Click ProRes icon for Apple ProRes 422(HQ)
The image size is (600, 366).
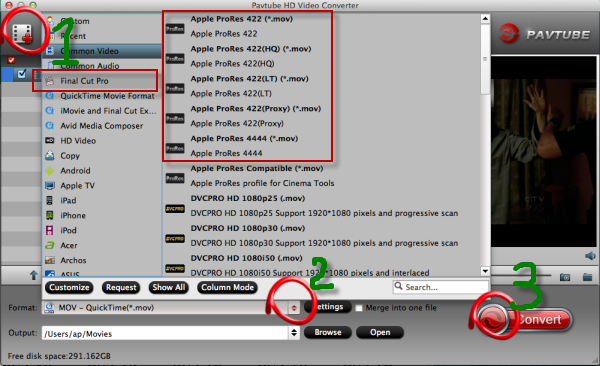pos(175,59)
